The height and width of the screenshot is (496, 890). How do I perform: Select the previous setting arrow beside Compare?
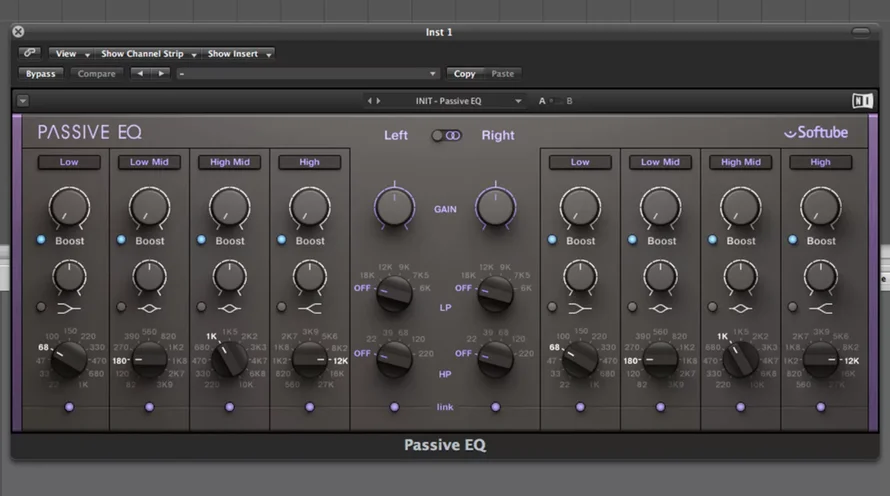pos(140,74)
